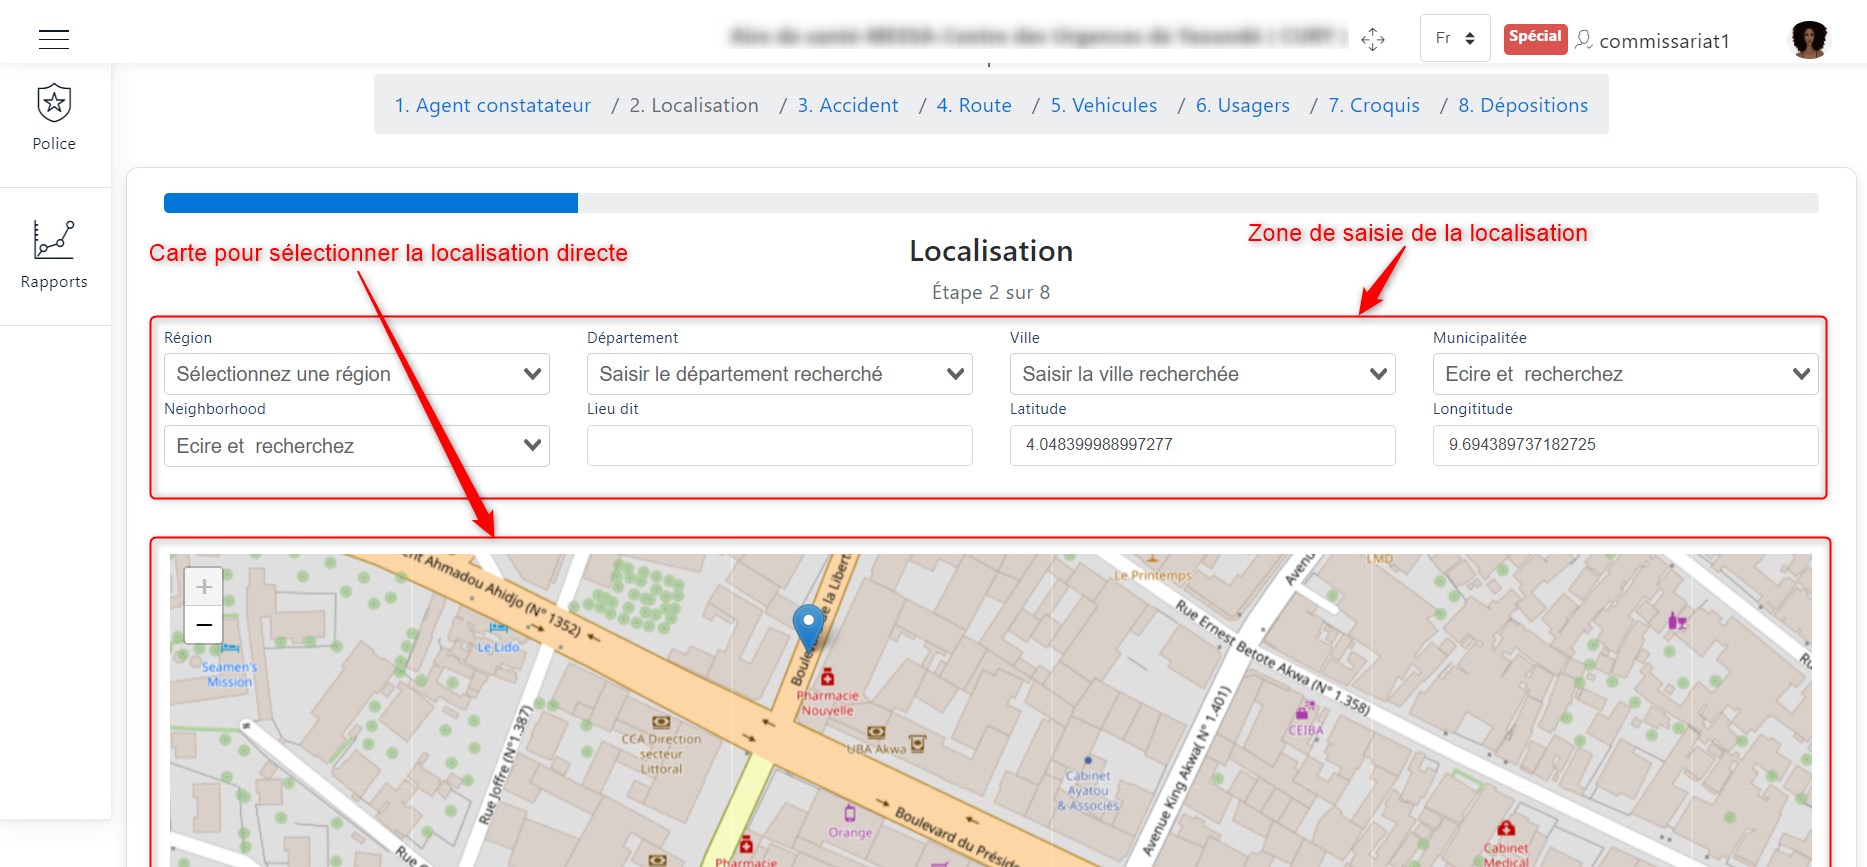Click the user icon beside commissariat1
Image resolution: width=1867 pixels, height=867 pixels.
click(x=1584, y=40)
